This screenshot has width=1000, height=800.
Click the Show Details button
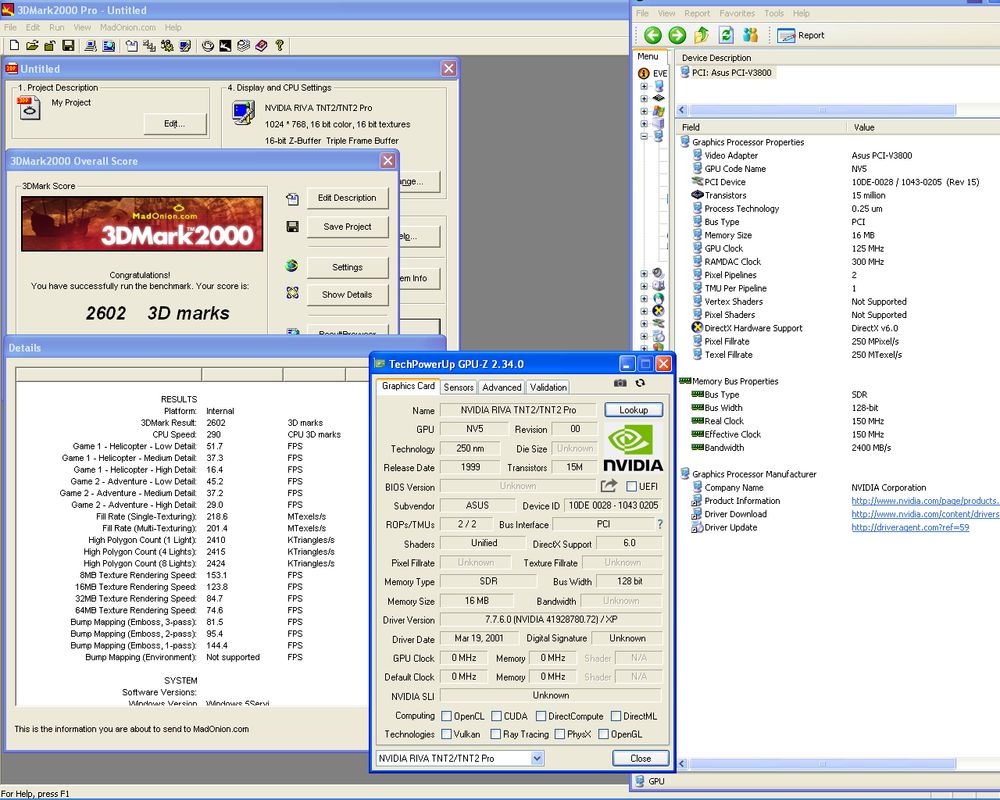click(x=347, y=295)
